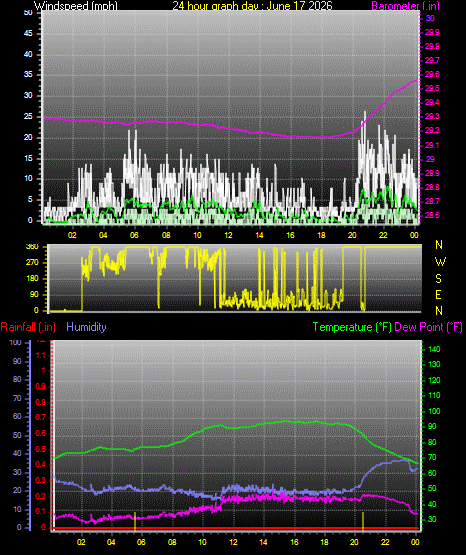Click the 1.1 rainfall scale value
This screenshot has height=555, width=466.
(41, 355)
